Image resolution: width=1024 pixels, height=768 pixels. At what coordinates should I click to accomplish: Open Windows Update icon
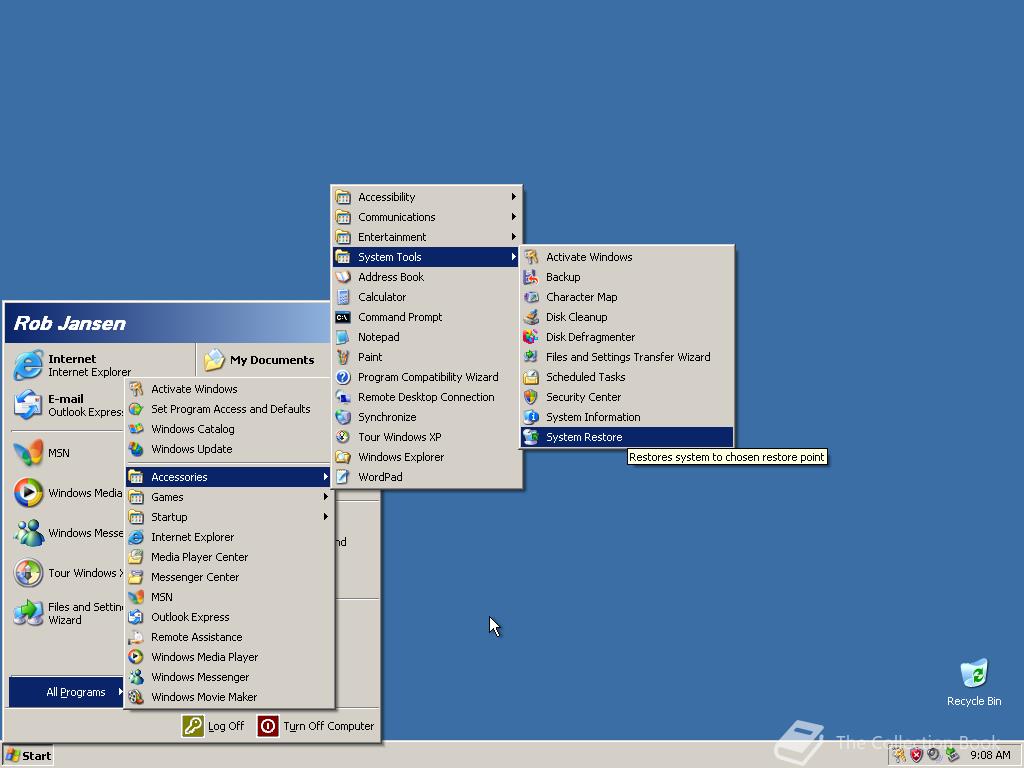(136, 449)
